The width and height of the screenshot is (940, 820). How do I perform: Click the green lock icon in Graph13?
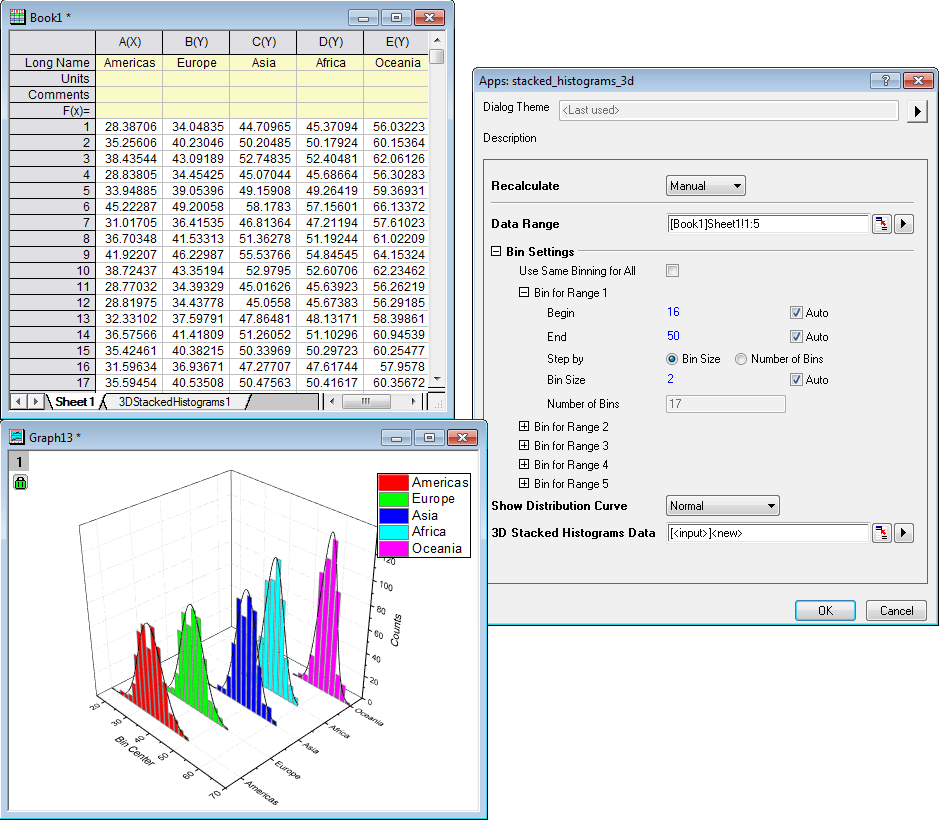[x=20, y=483]
